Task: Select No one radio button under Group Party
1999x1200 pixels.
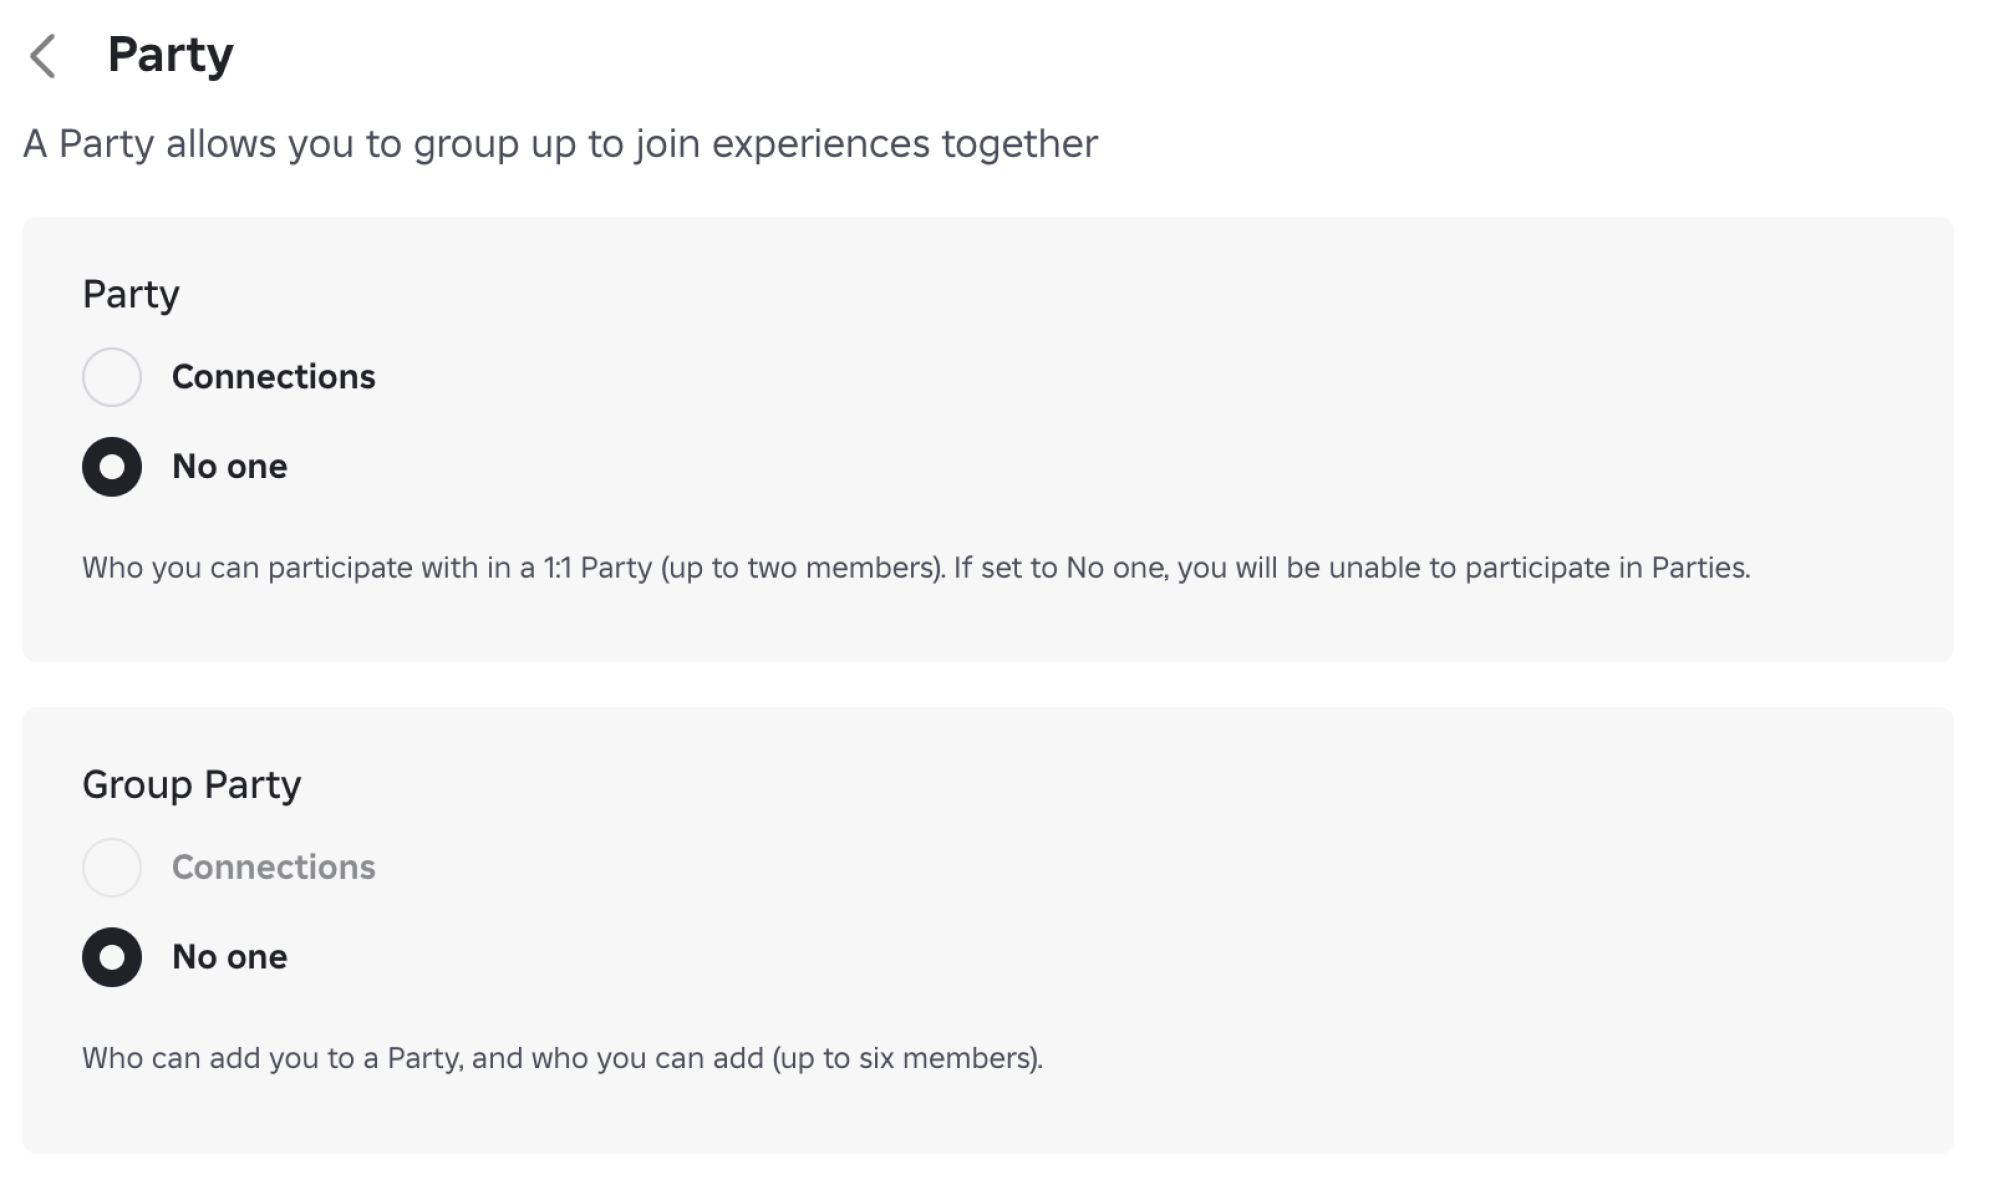Action: [x=112, y=957]
